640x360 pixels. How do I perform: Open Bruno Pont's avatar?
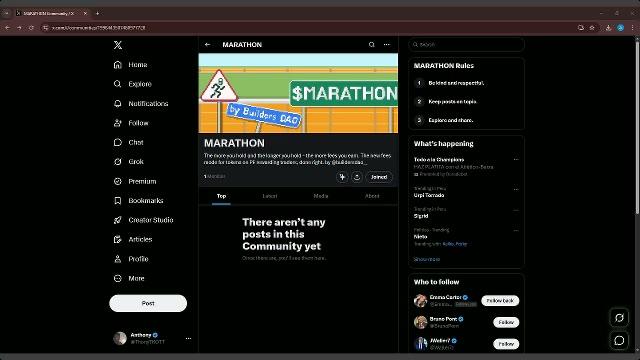click(x=420, y=322)
